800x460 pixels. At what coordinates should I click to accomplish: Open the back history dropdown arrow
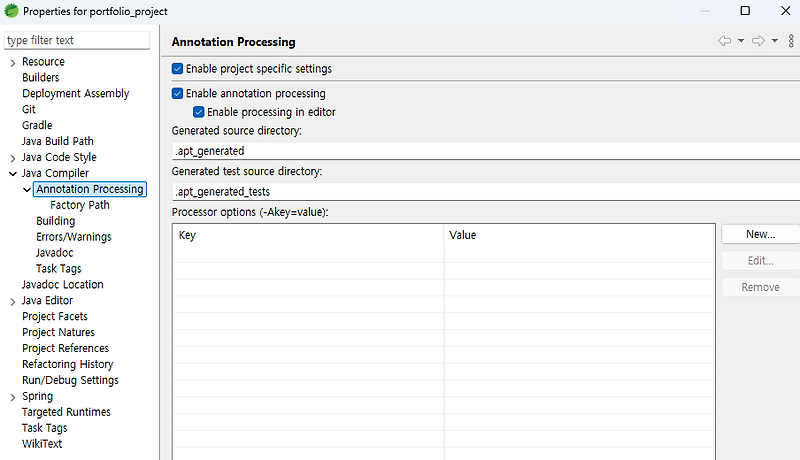click(x=741, y=41)
